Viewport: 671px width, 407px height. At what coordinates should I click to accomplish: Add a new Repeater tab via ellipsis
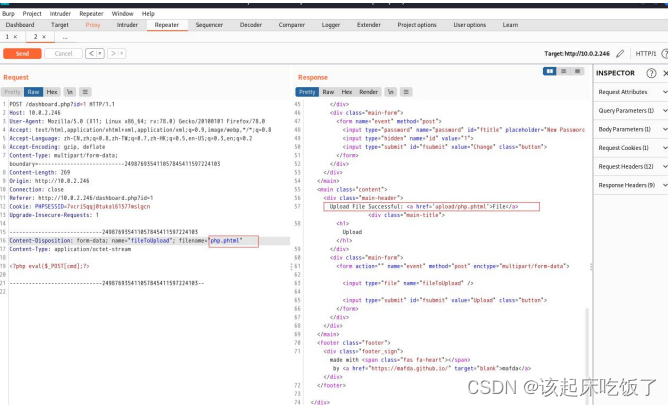point(65,37)
